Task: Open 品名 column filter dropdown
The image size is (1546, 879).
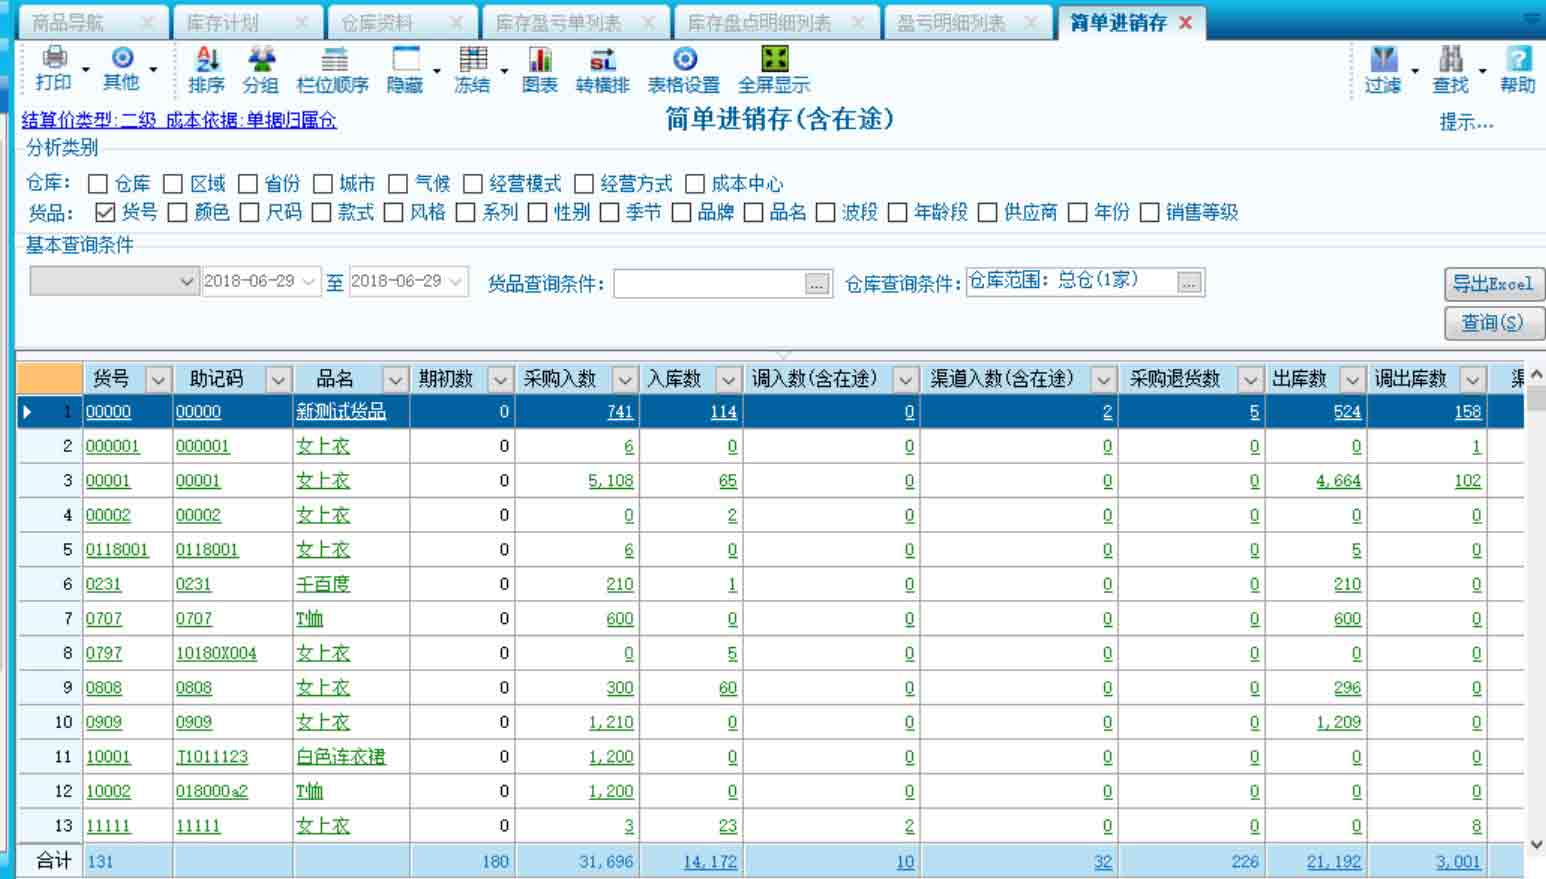Action: pyautogui.click(x=395, y=379)
